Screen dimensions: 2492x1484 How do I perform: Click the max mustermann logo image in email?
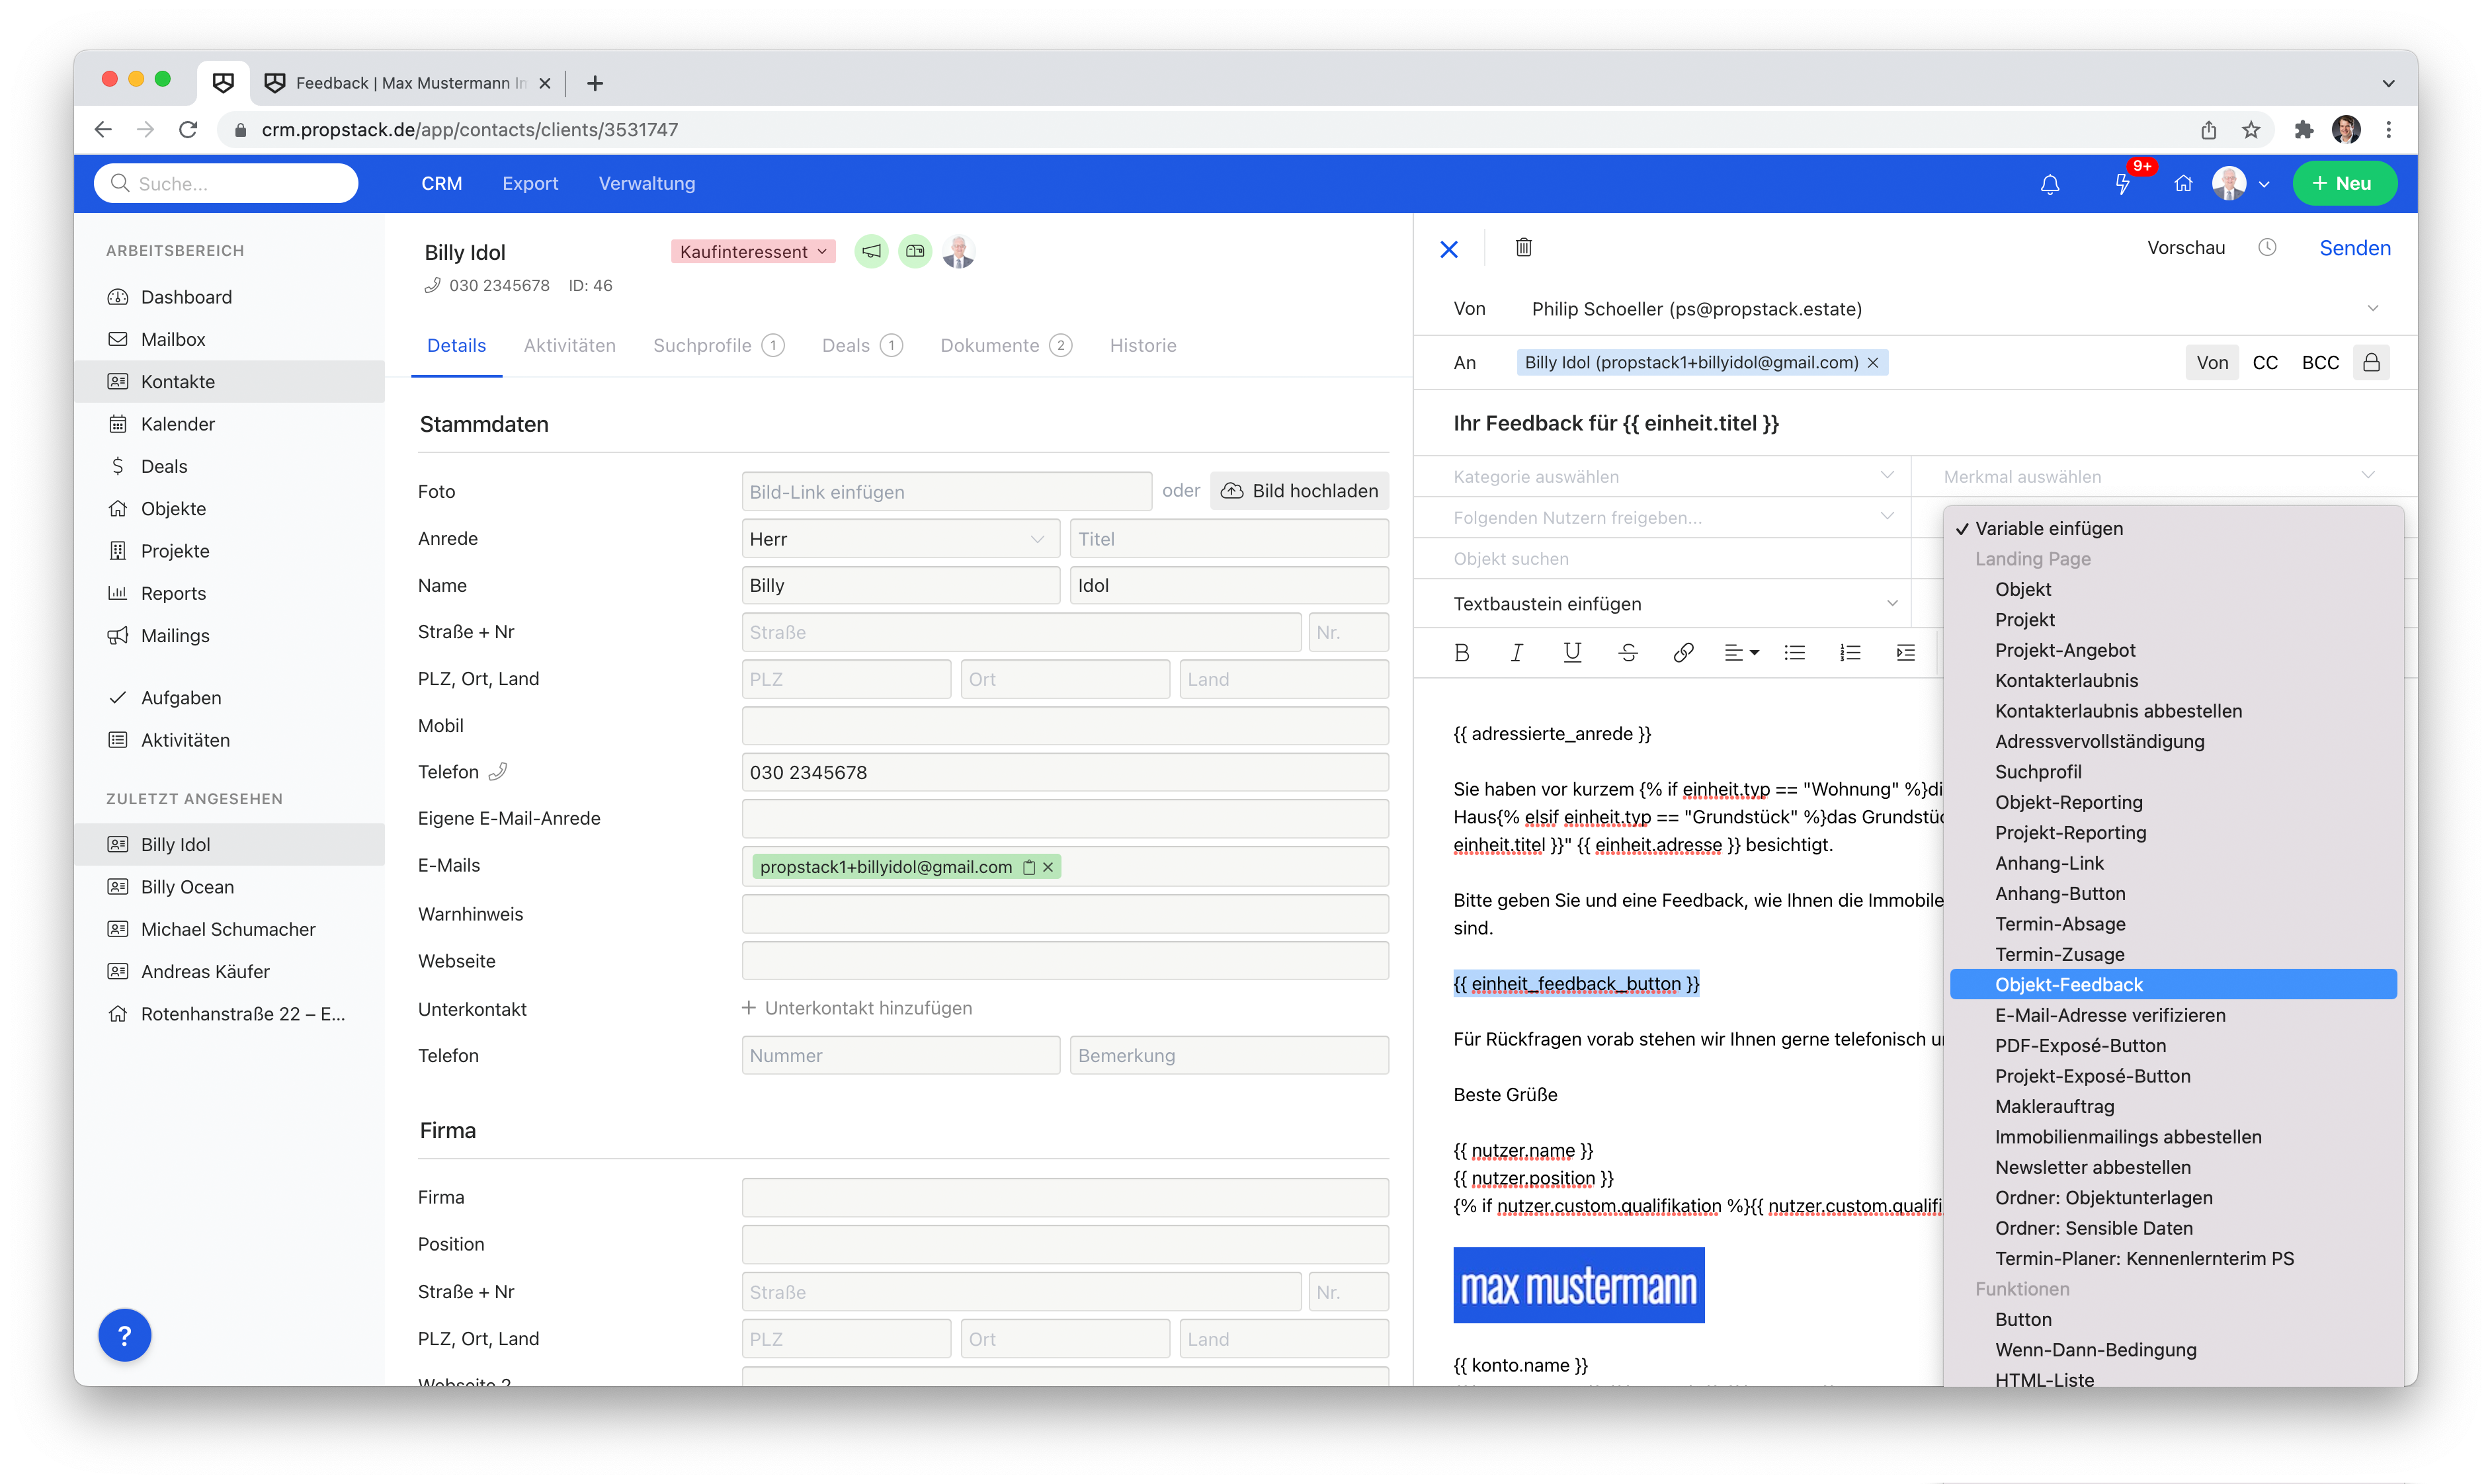point(1578,1285)
